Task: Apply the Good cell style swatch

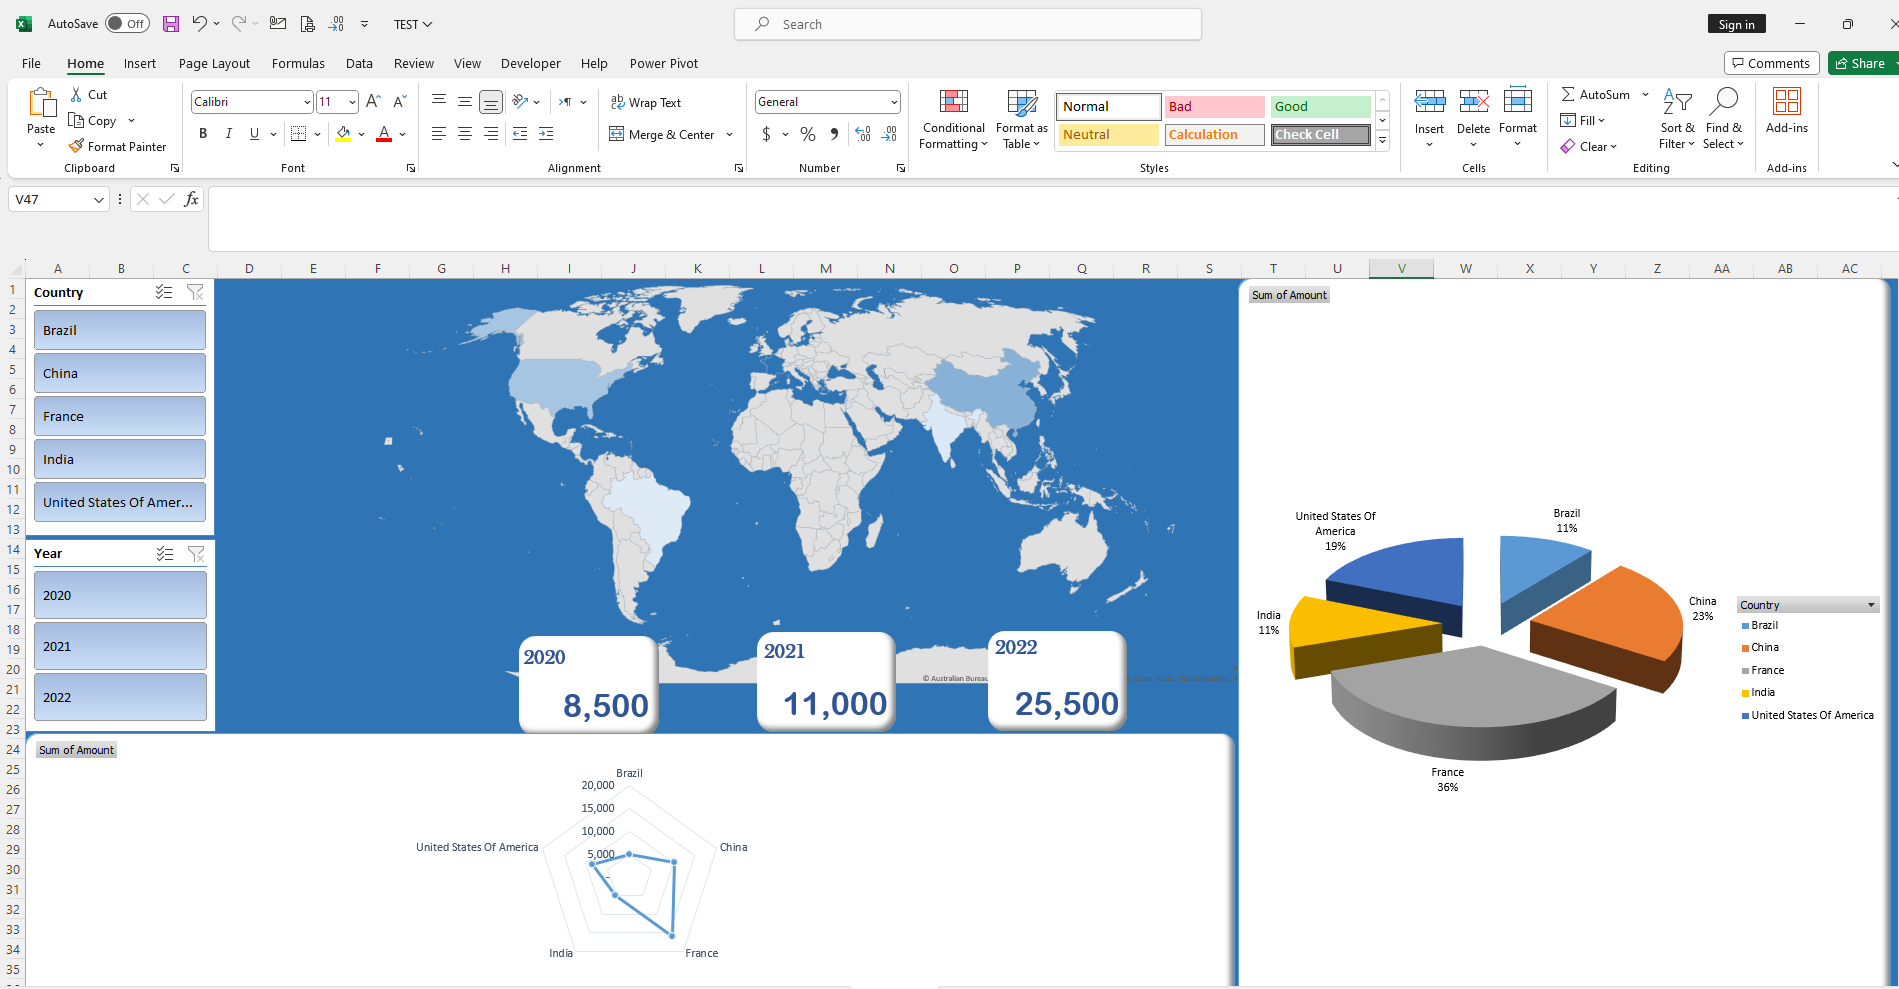Action: [1320, 107]
